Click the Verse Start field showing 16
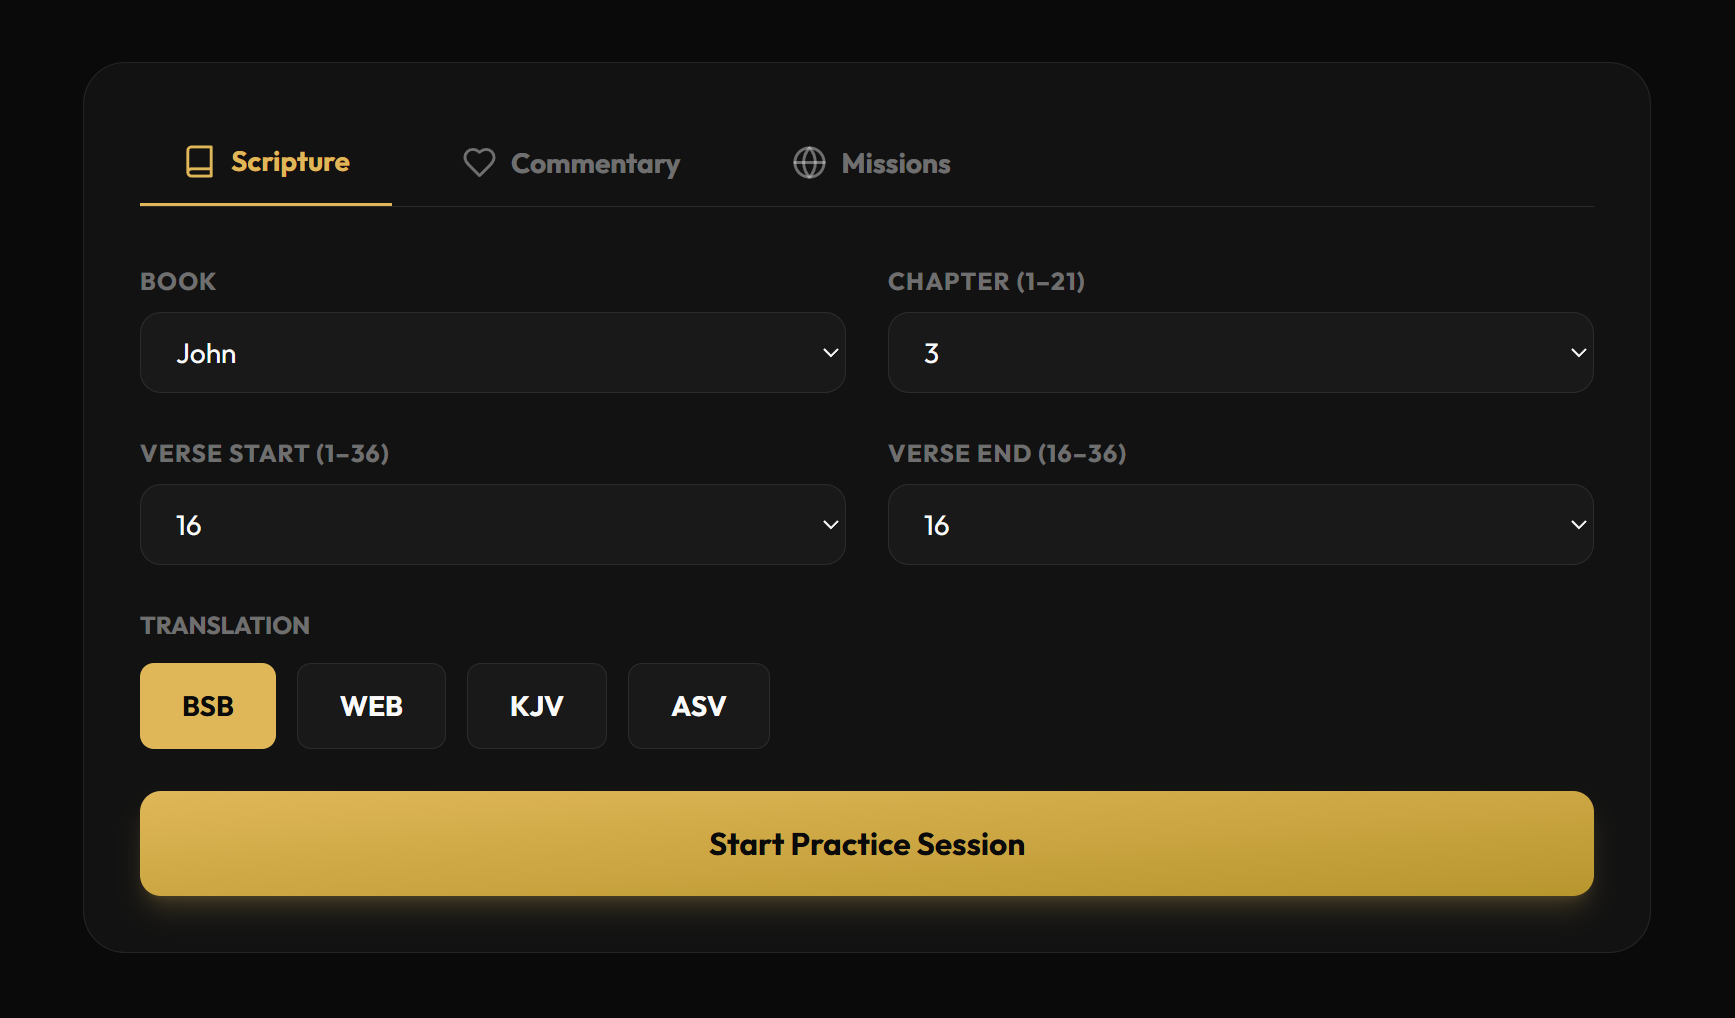1735x1018 pixels. pyautogui.click(x=492, y=524)
